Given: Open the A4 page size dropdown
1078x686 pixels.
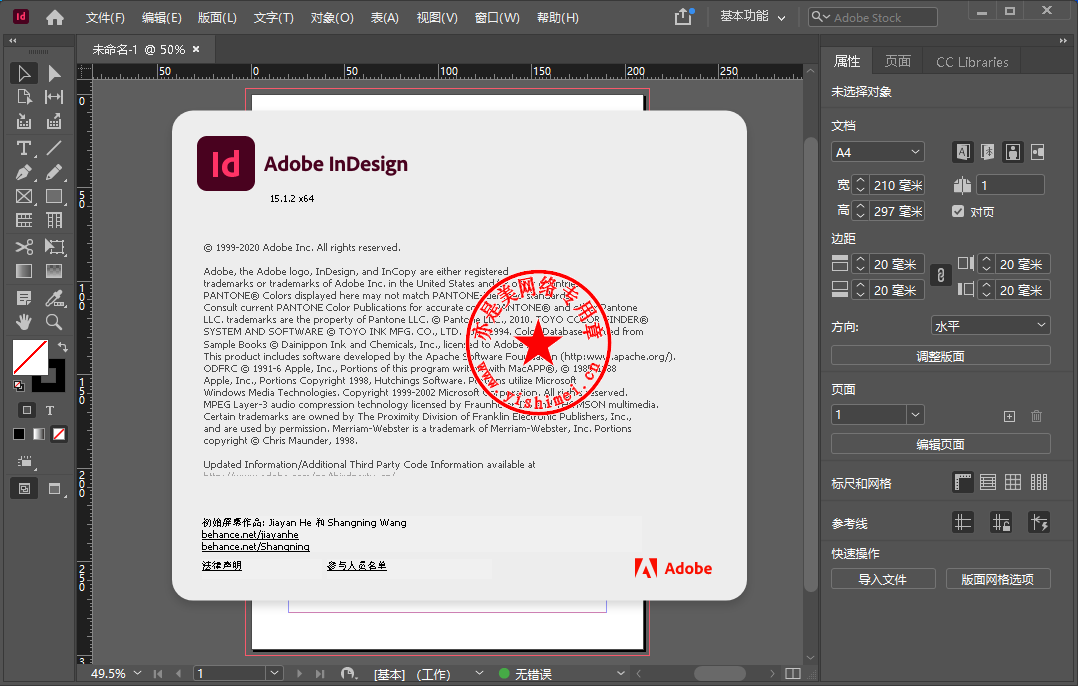Looking at the screenshot, I should click(877, 152).
